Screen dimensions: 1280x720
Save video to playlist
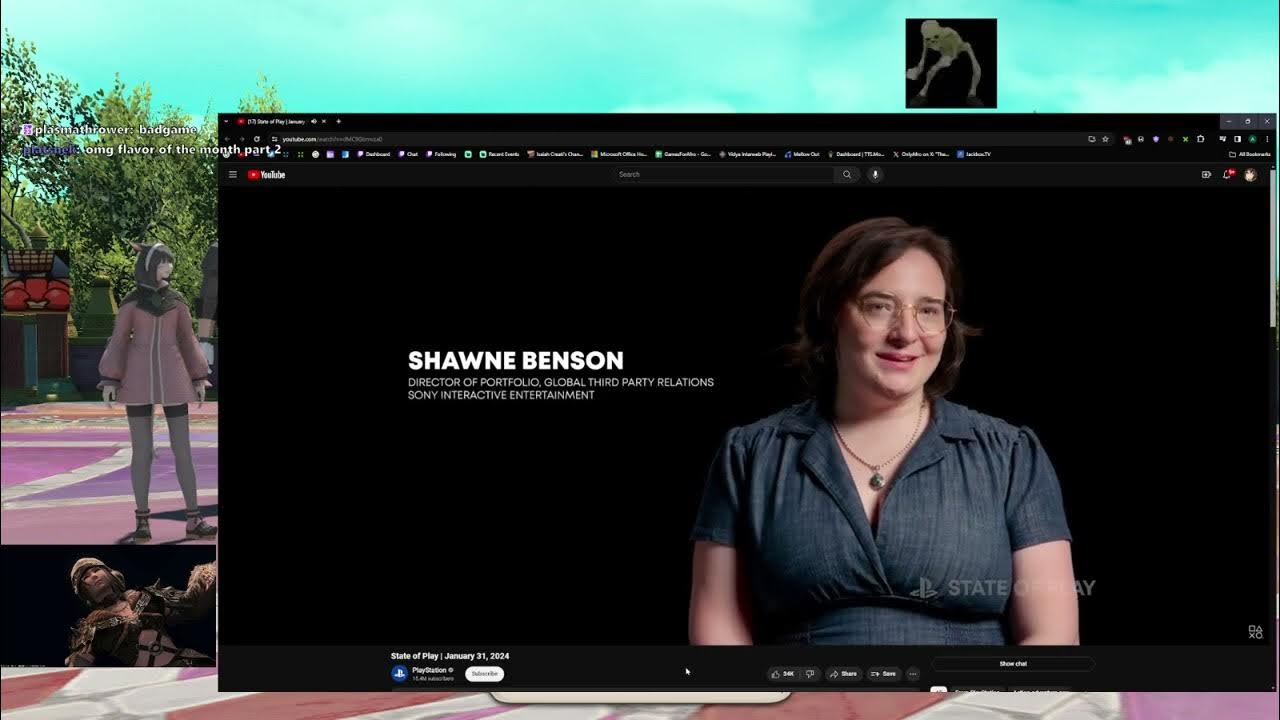pyautogui.click(x=884, y=674)
